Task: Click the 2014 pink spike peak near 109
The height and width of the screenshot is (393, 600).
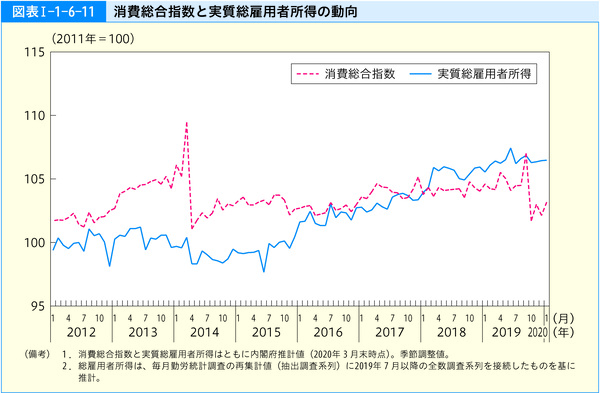Action: tap(186, 122)
